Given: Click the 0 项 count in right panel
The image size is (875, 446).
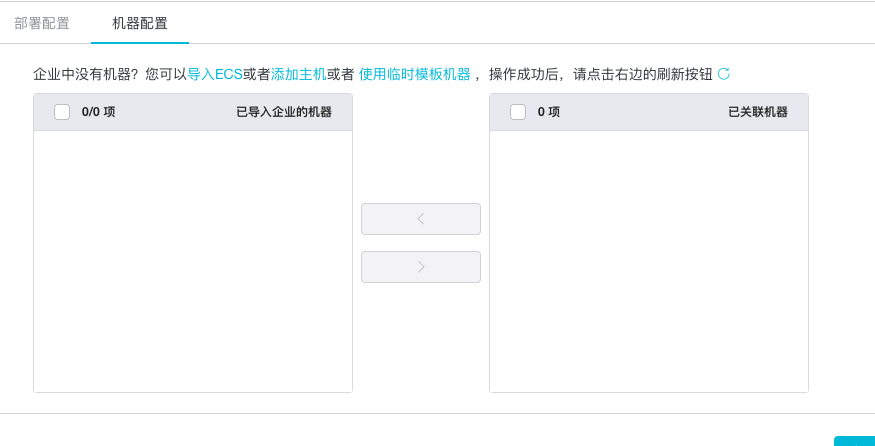Looking at the screenshot, I should coord(549,112).
